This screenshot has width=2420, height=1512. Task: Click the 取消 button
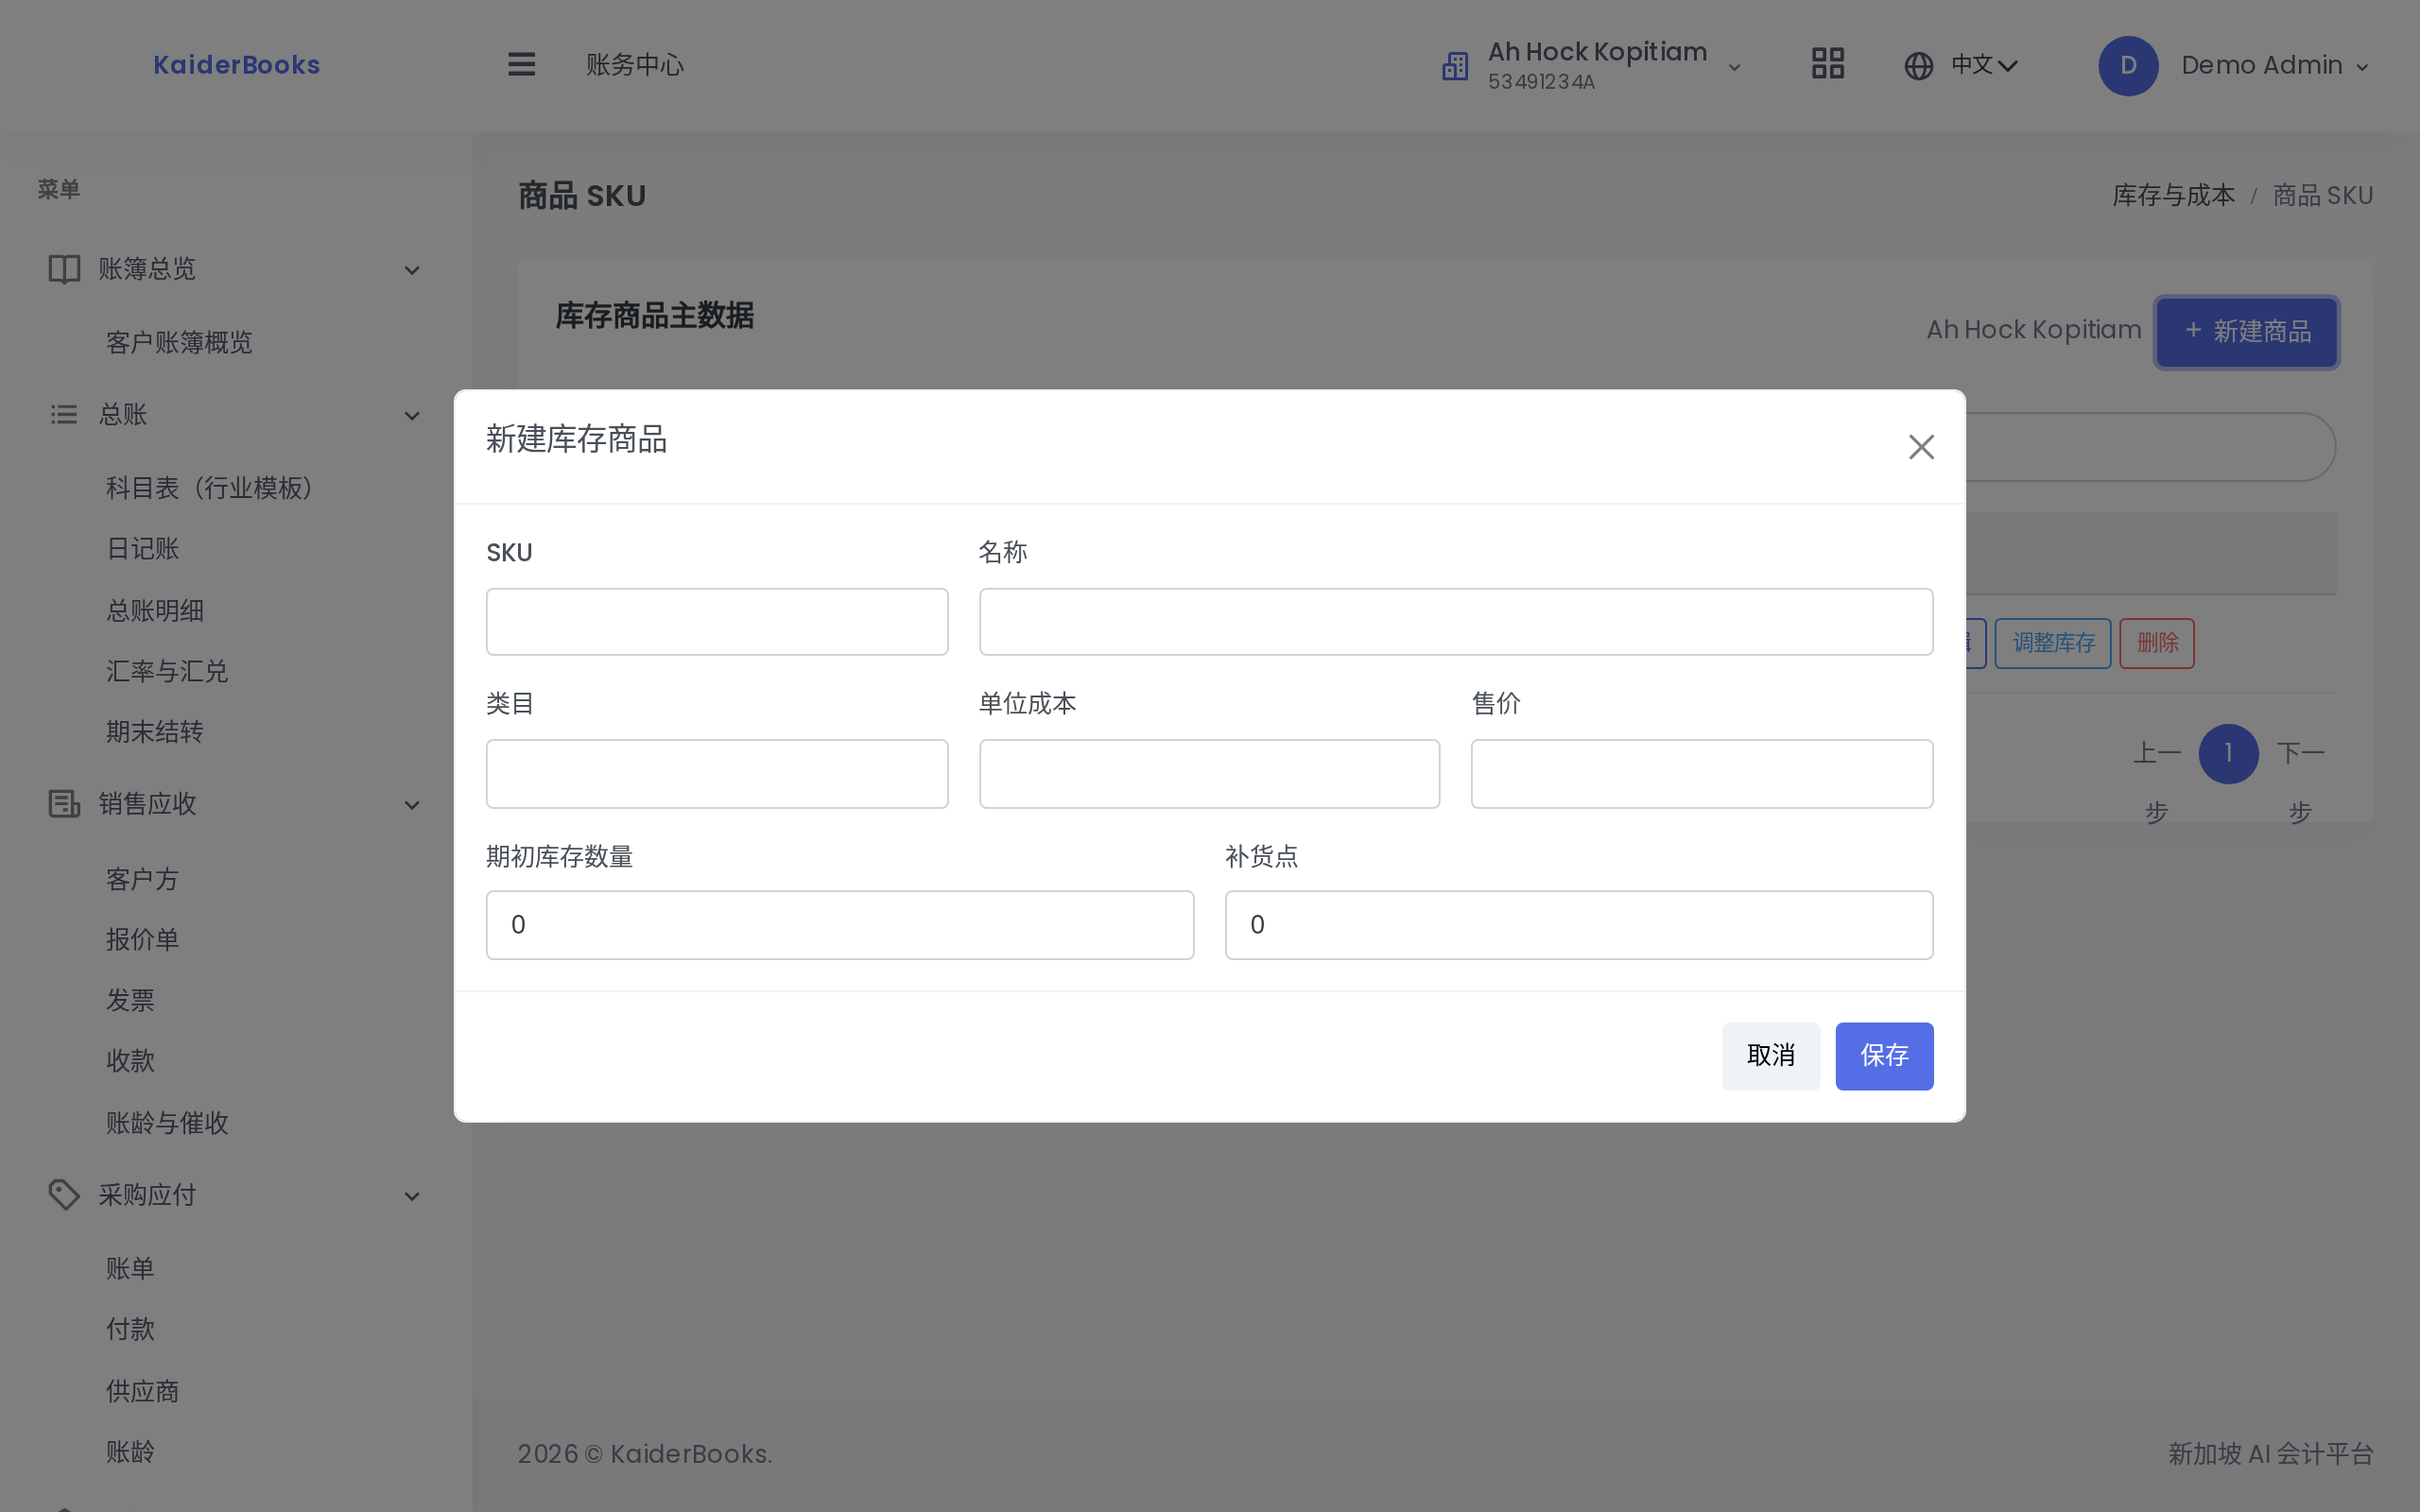pyautogui.click(x=1770, y=1056)
